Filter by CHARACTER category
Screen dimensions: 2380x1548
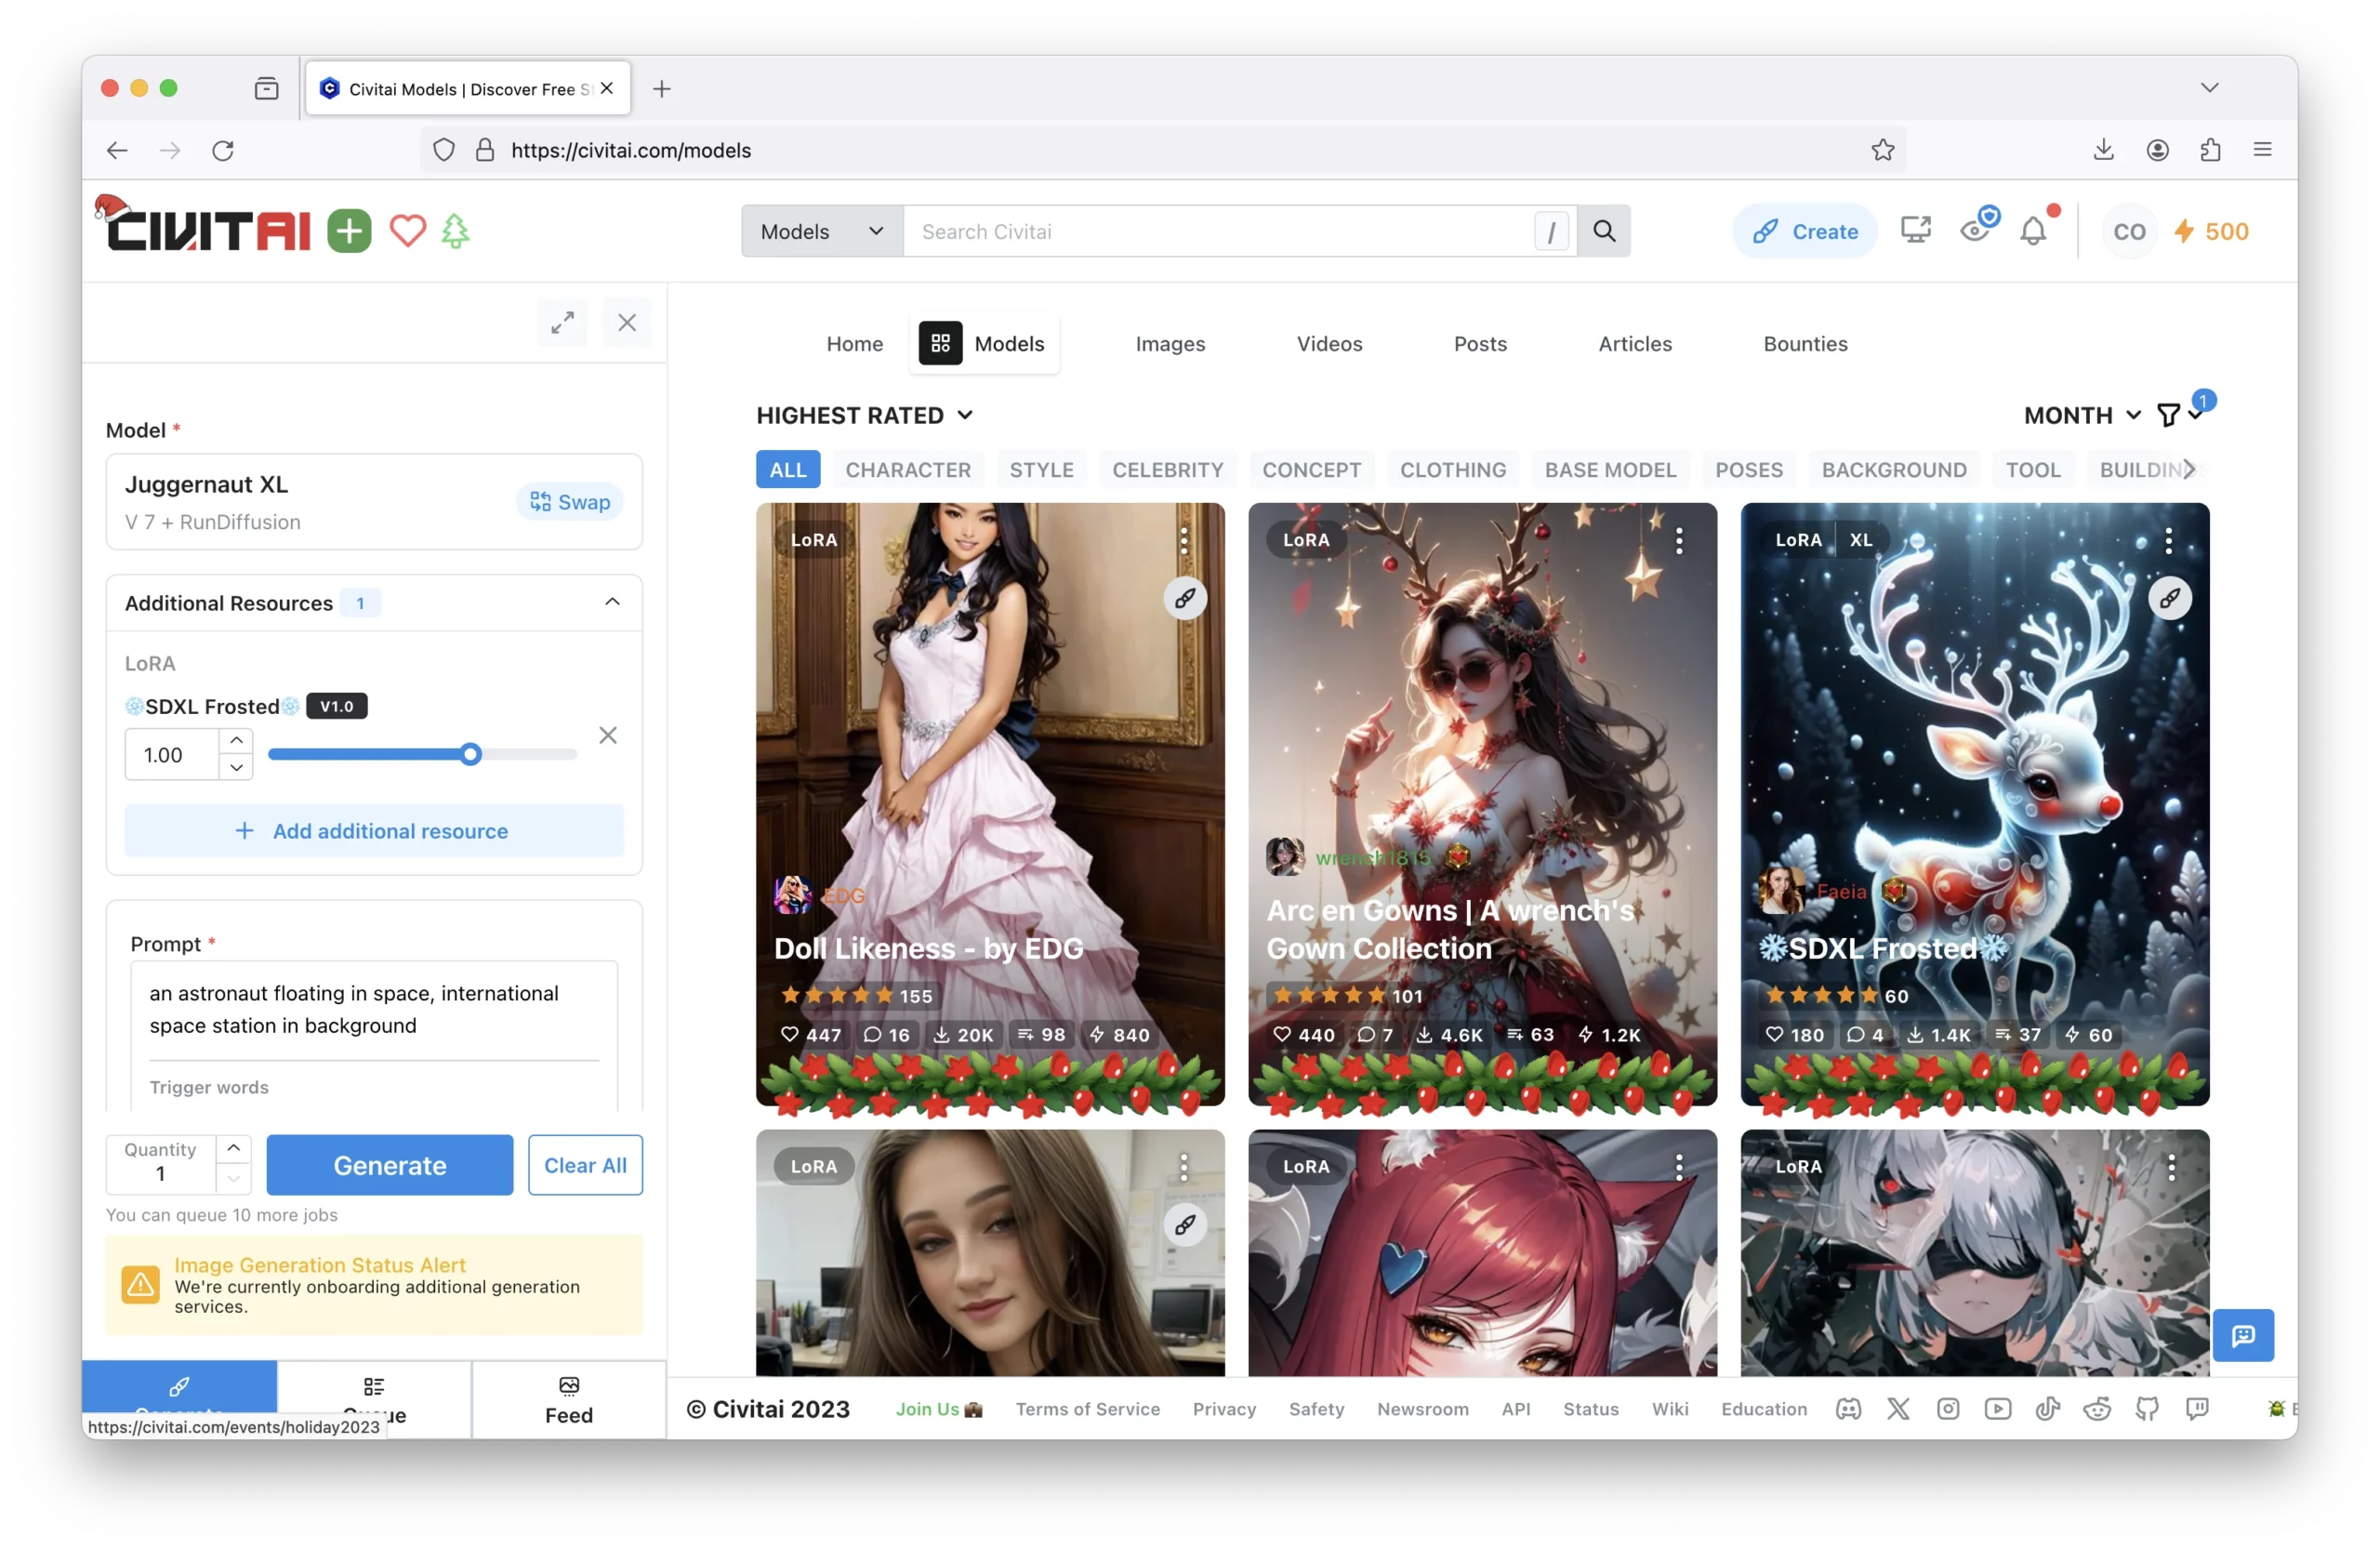(x=908, y=469)
